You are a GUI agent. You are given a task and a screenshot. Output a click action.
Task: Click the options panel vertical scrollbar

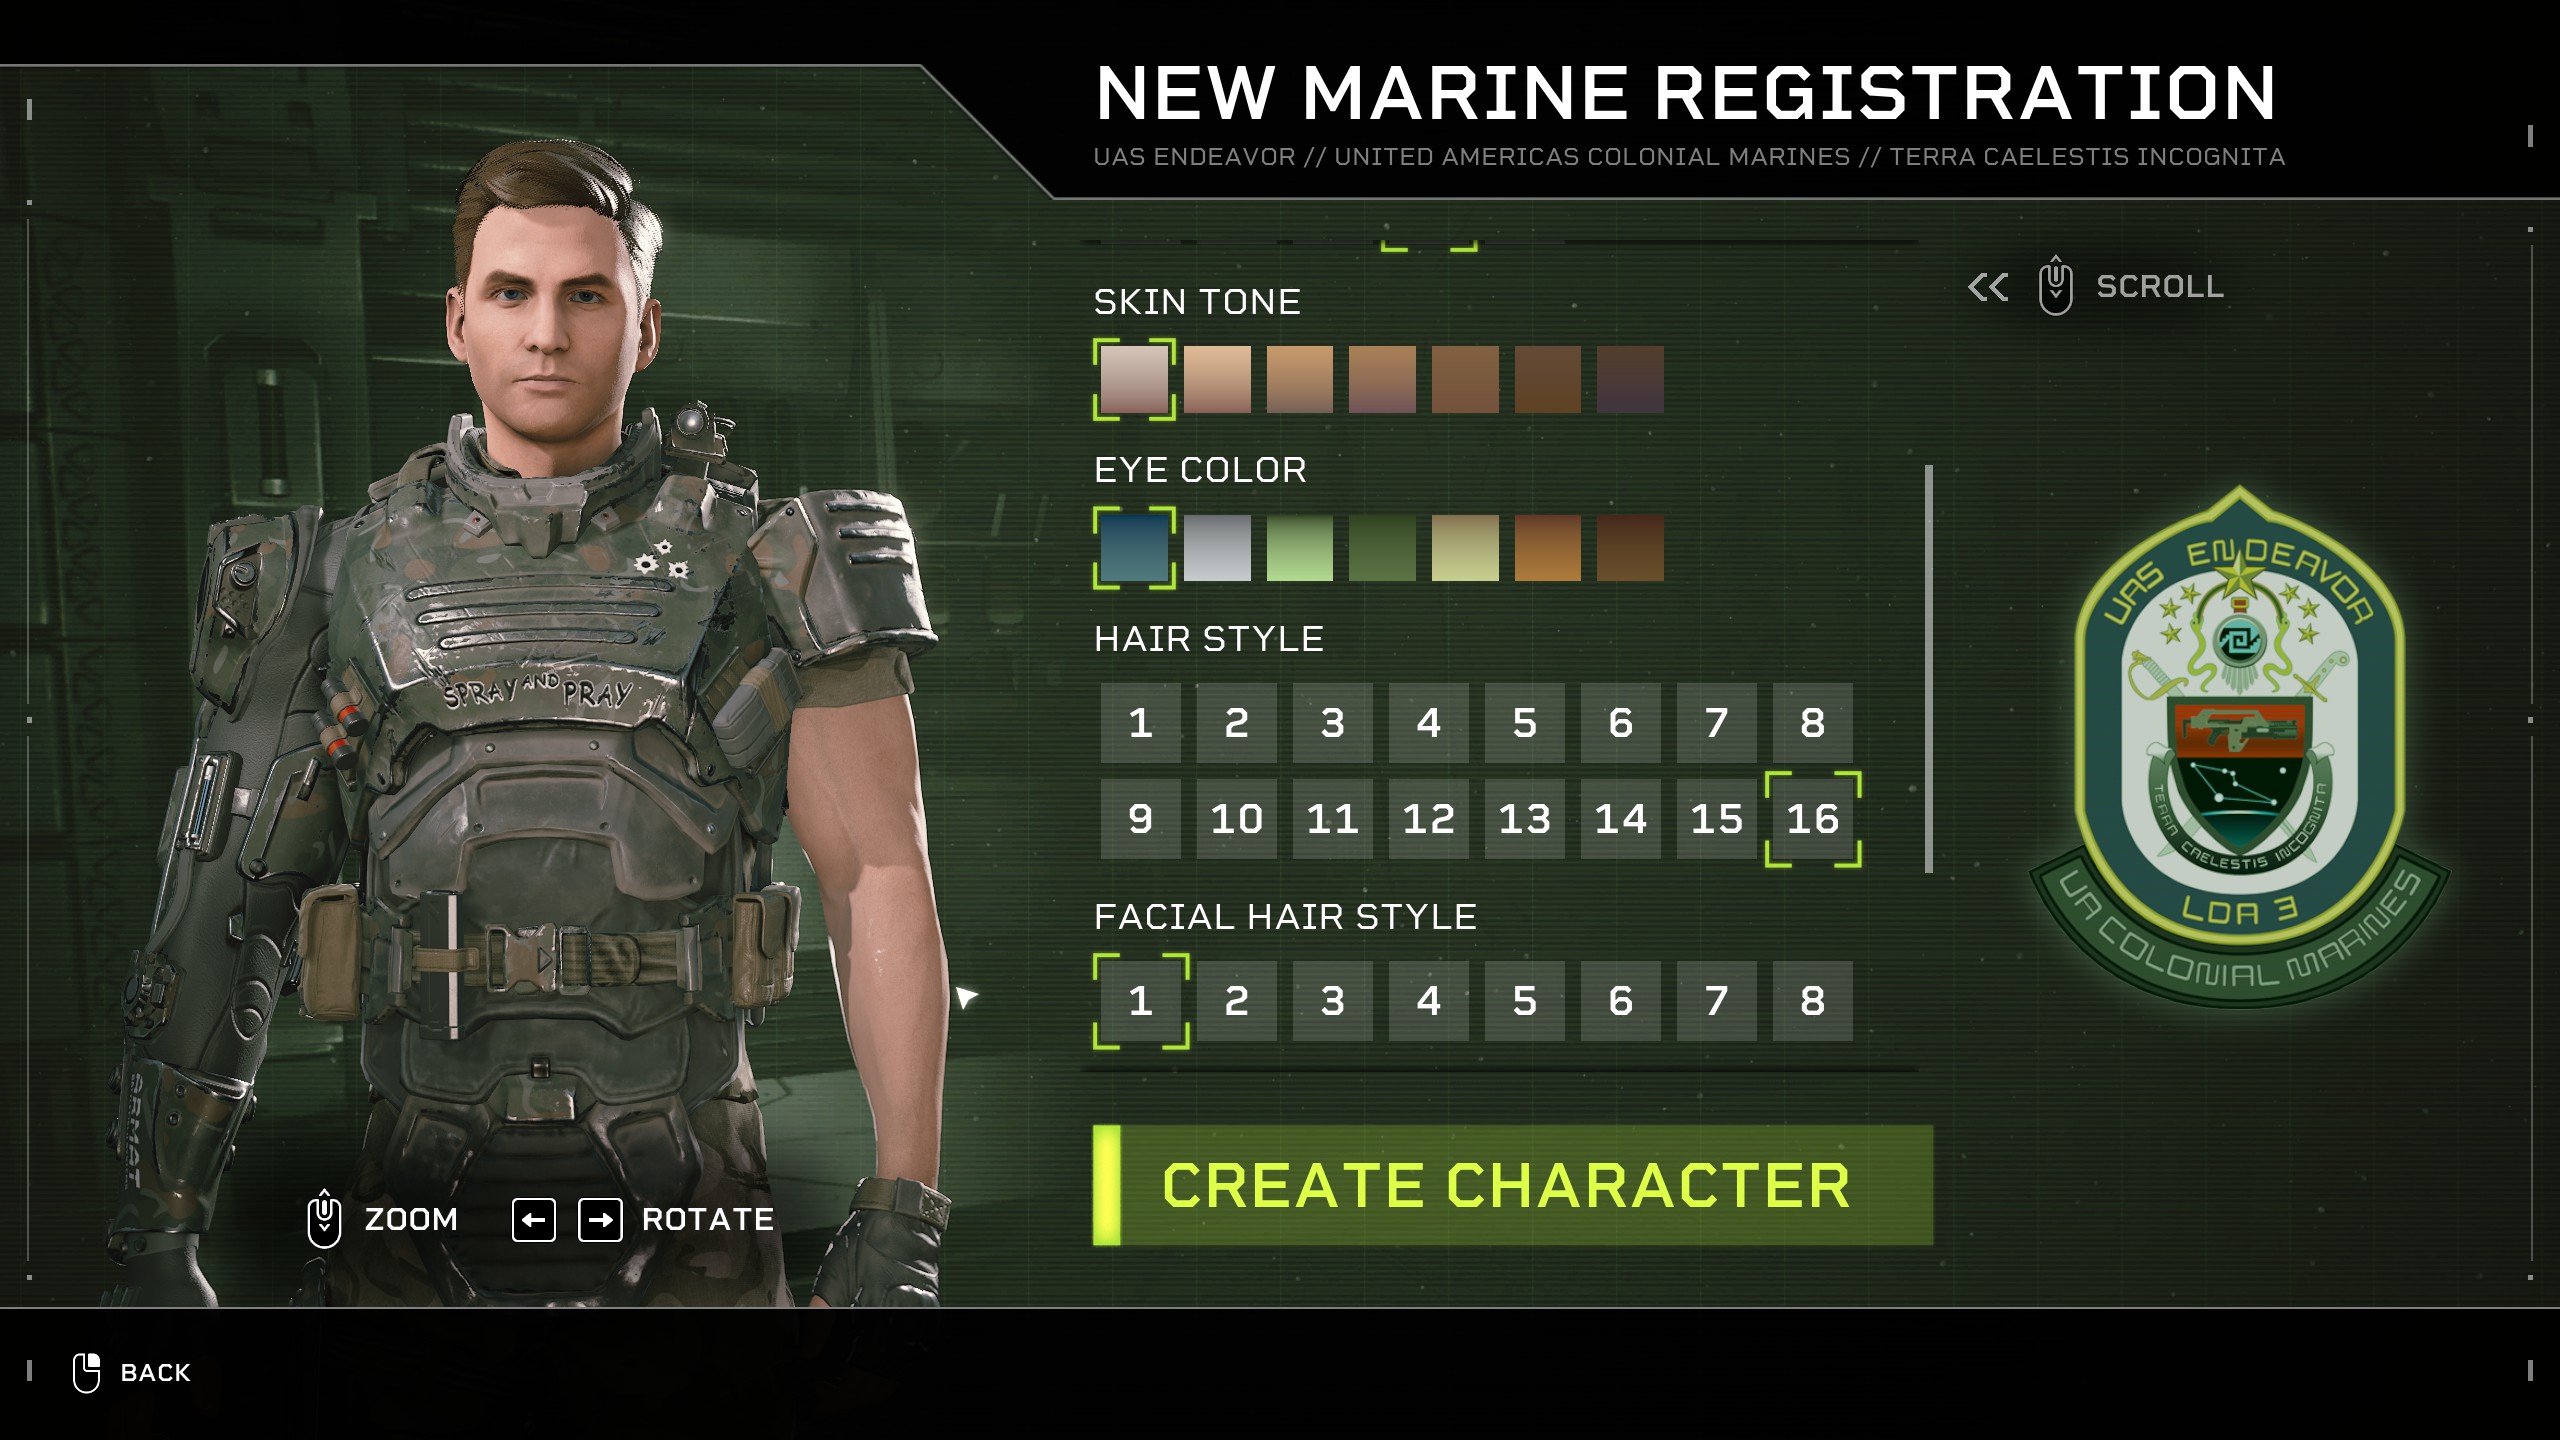point(1928,669)
